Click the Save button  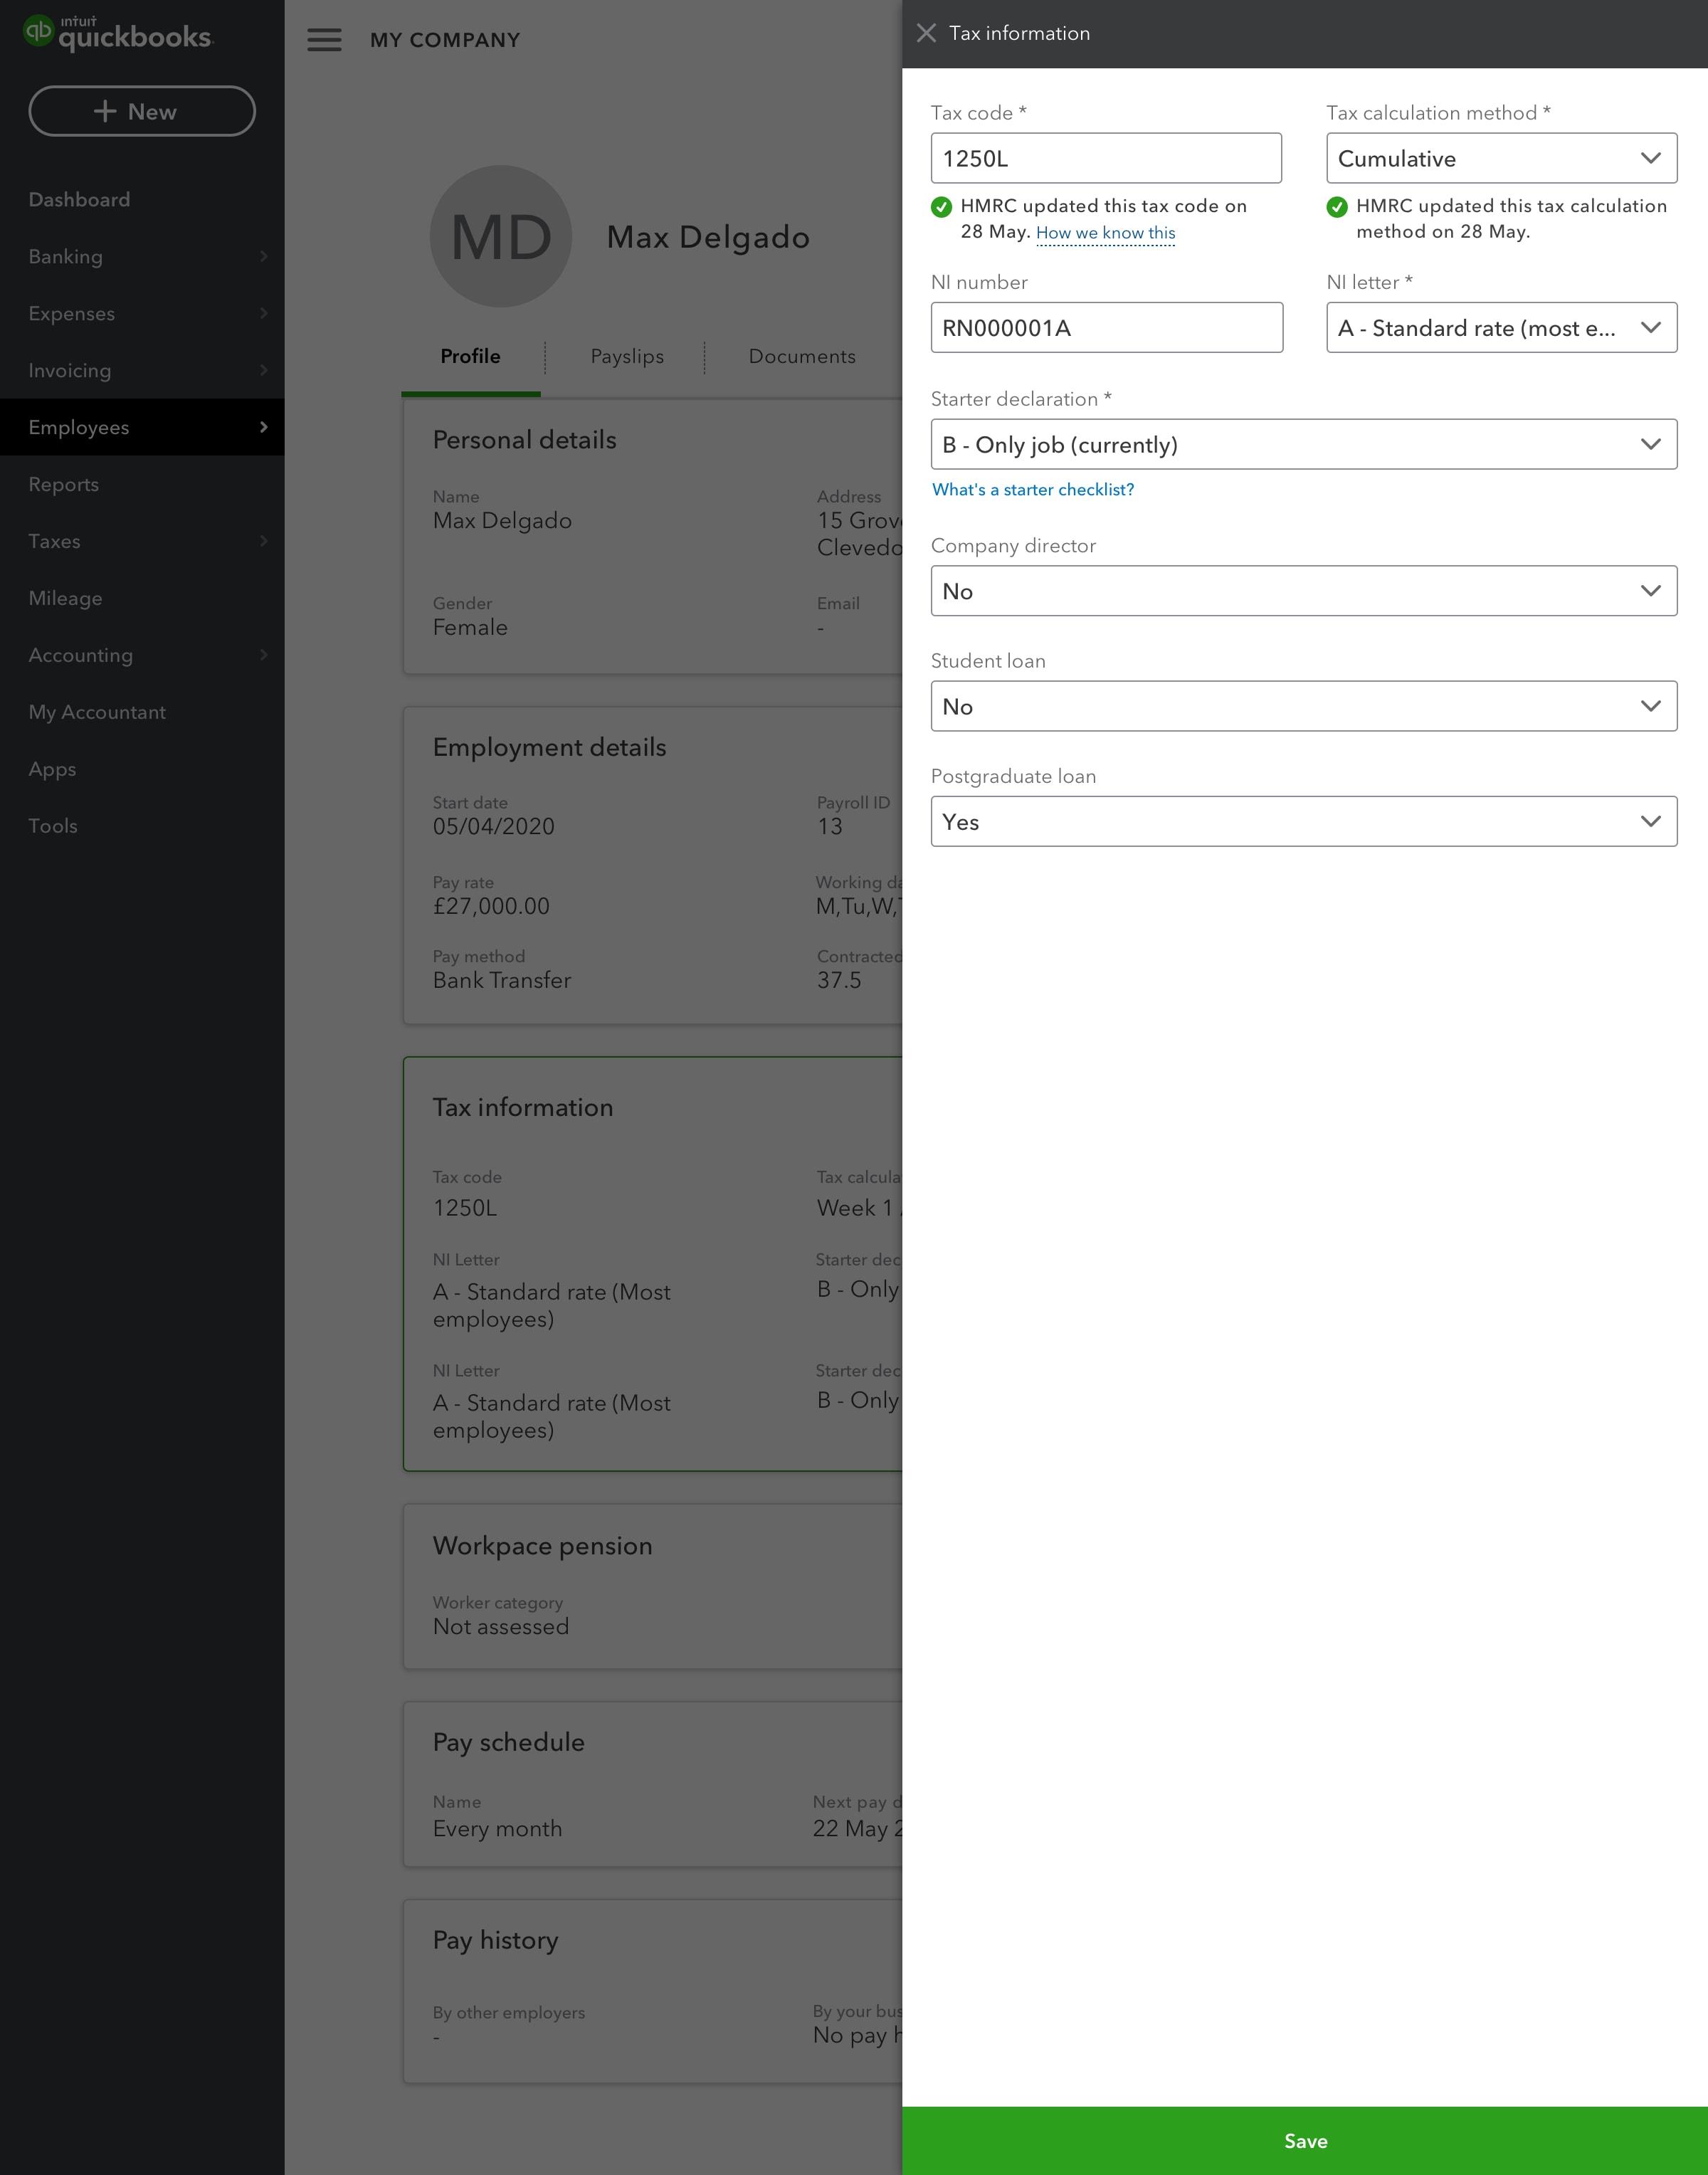coord(1304,2141)
